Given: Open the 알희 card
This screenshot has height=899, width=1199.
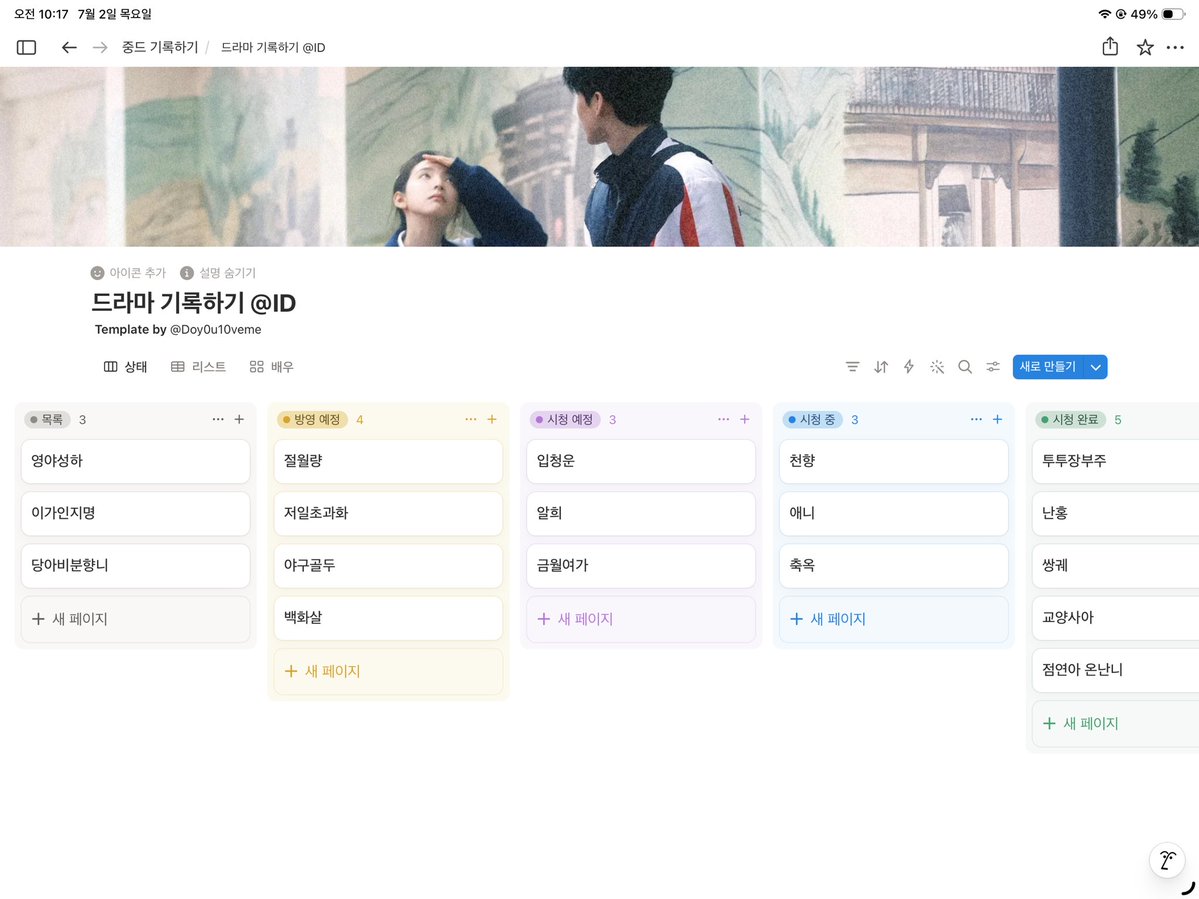Looking at the screenshot, I should pos(641,514).
